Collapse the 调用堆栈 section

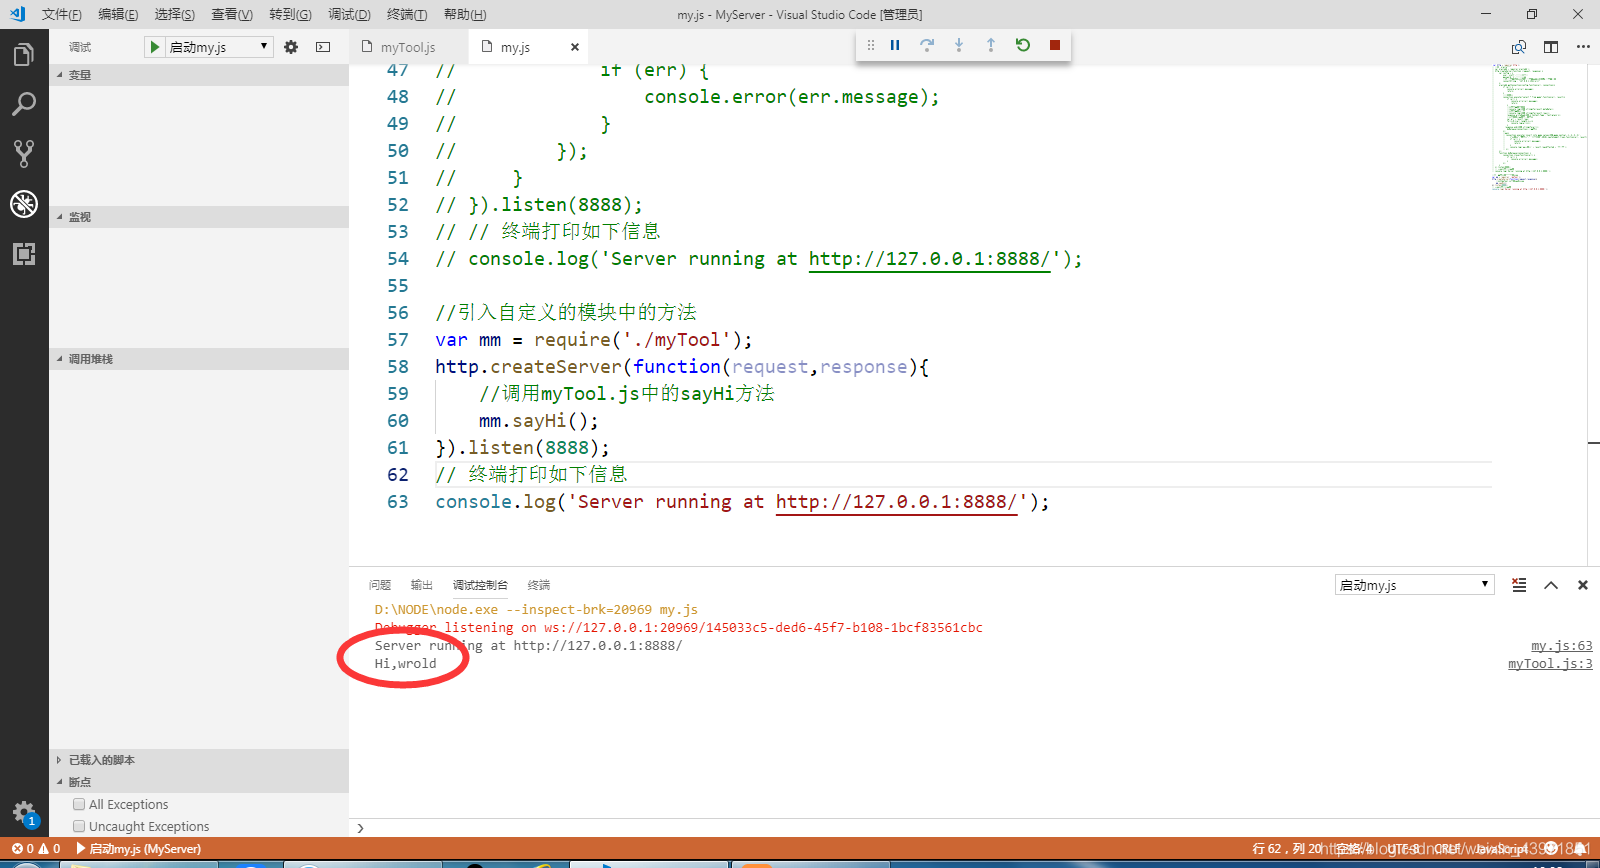pyautogui.click(x=199, y=359)
